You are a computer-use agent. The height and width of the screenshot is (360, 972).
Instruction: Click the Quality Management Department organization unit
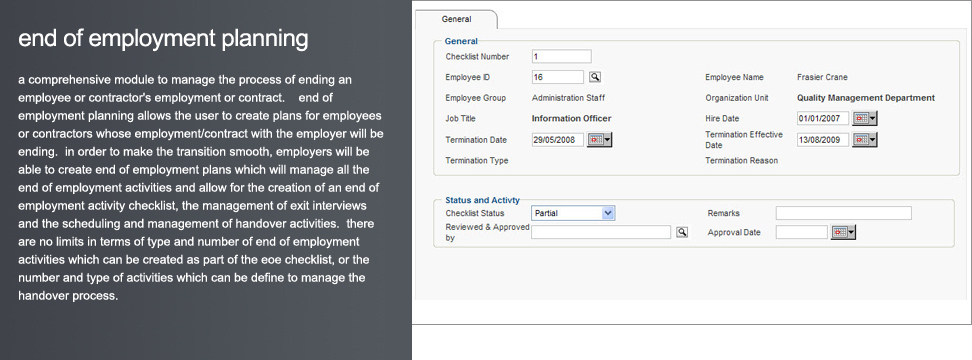click(x=866, y=98)
